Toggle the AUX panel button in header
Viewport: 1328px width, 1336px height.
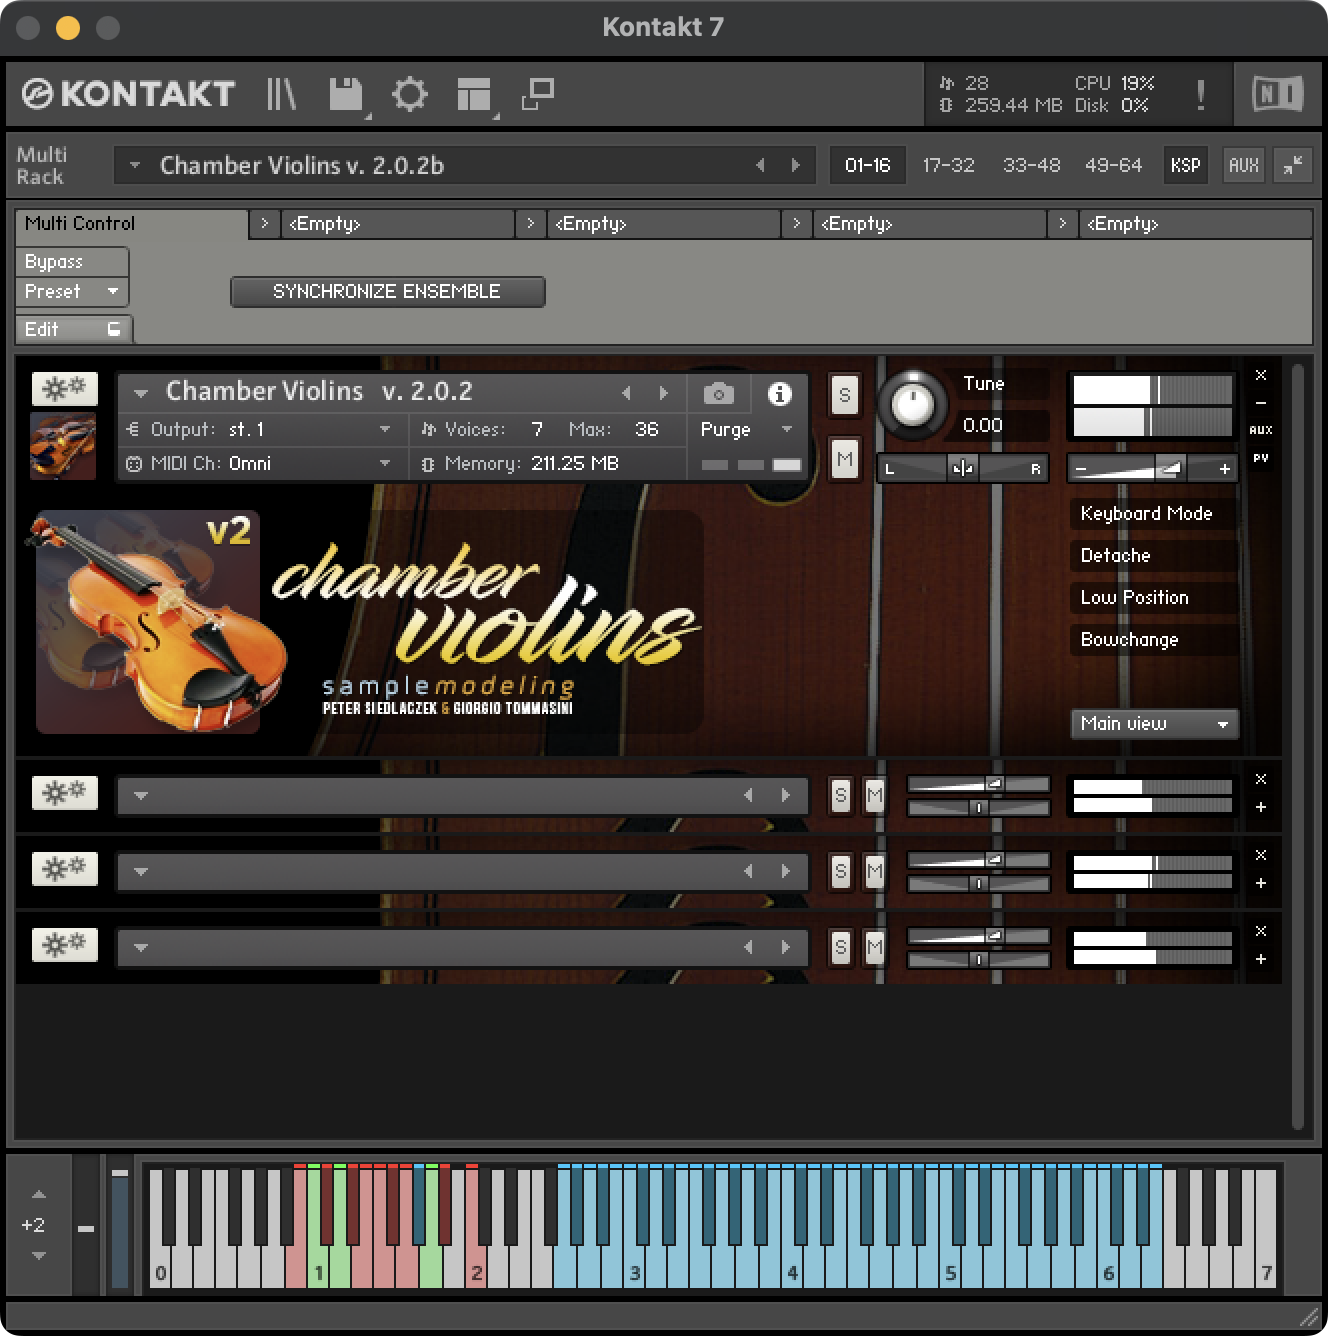coord(1243,165)
